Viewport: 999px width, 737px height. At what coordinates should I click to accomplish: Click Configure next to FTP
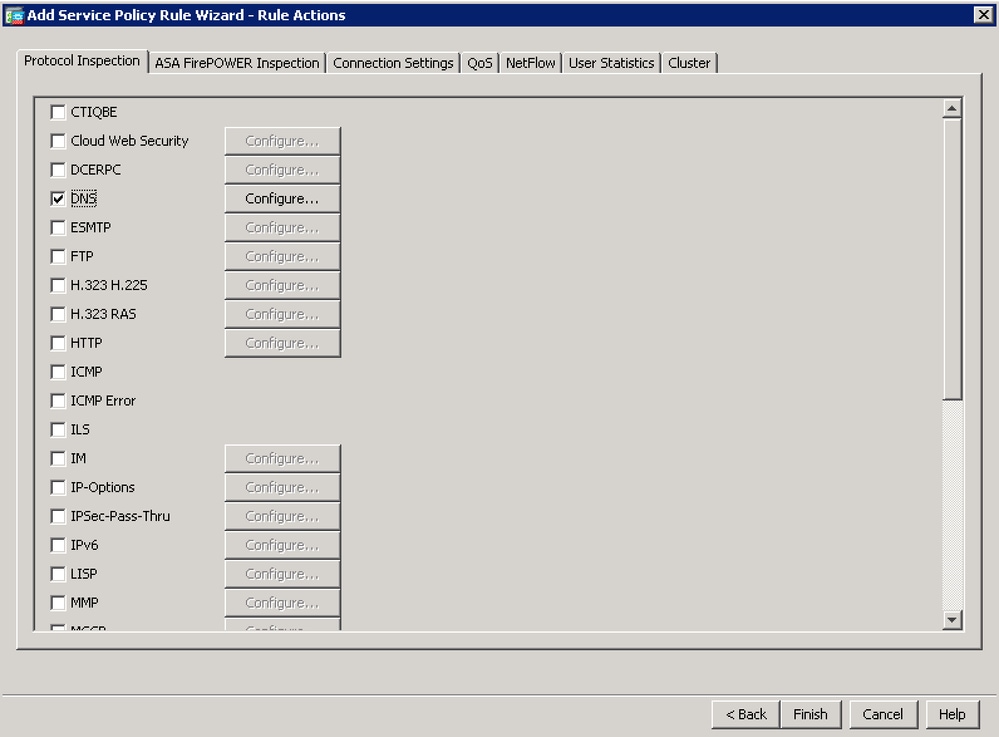pyautogui.click(x=282, y=256)
